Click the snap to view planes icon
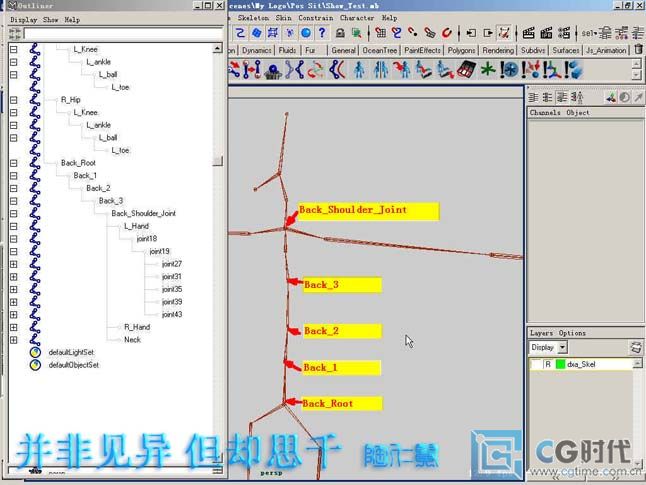The height and width of the screenshot is (485, 646). [x=430, y=33]
